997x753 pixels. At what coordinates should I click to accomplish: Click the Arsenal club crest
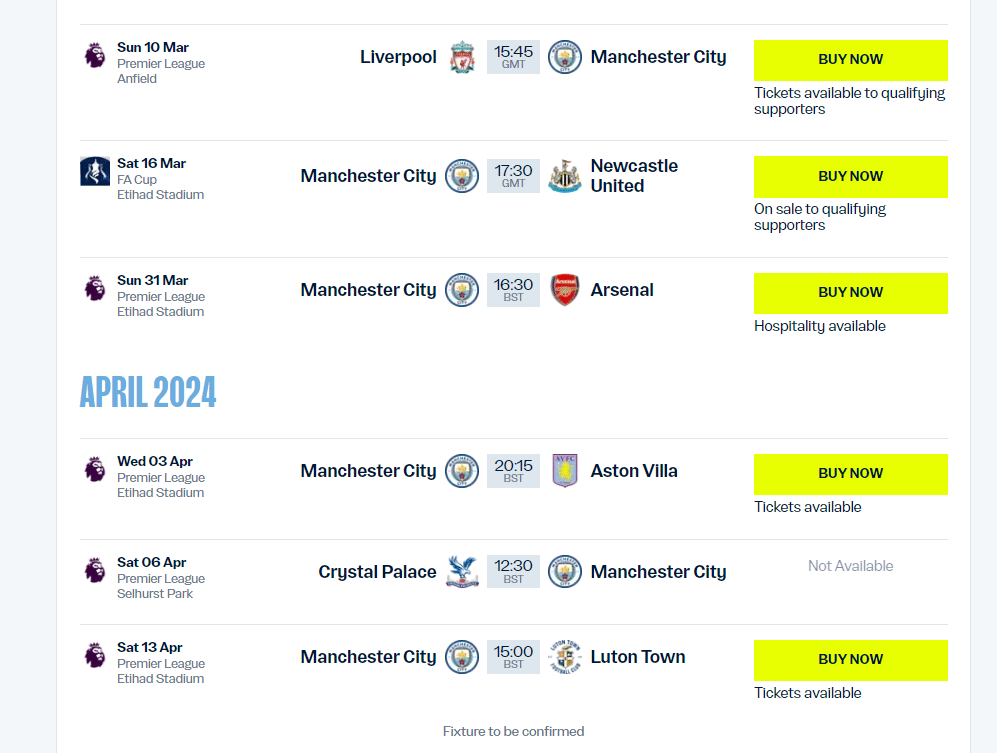point(565,290)
